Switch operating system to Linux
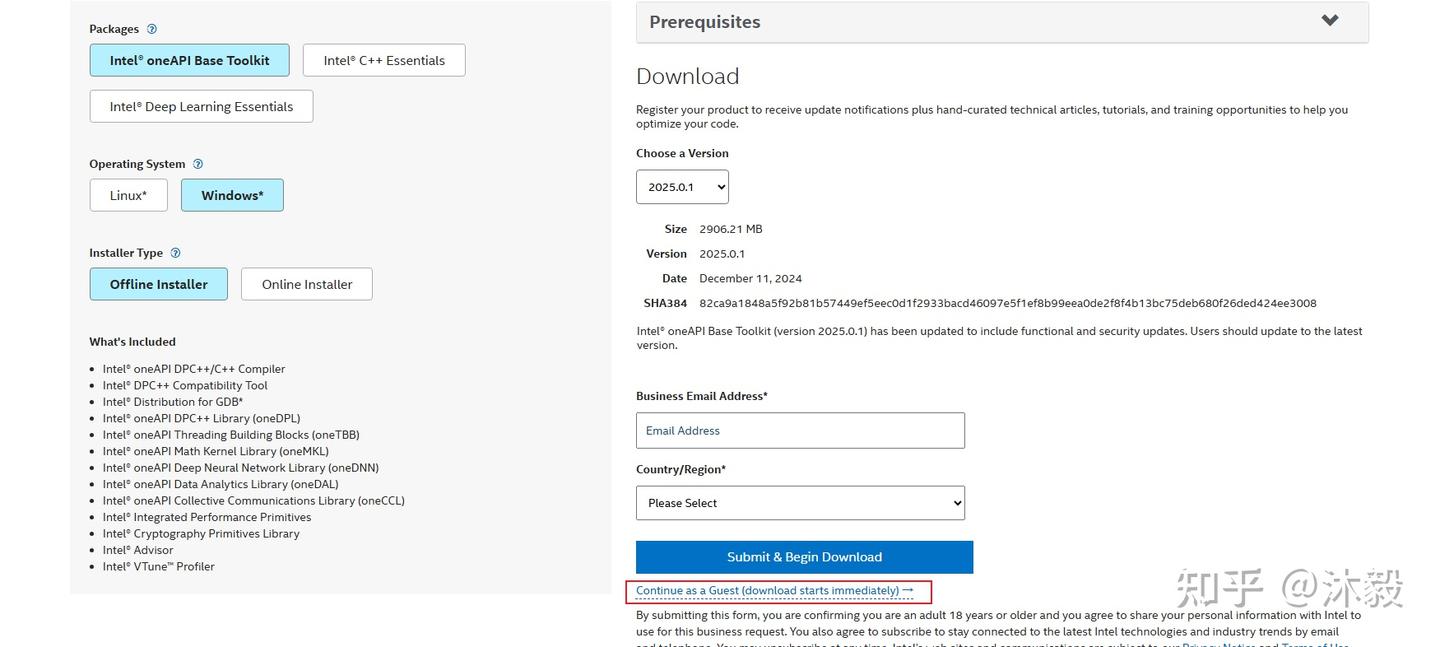The image size is (1440, 647). click(128, 195)
